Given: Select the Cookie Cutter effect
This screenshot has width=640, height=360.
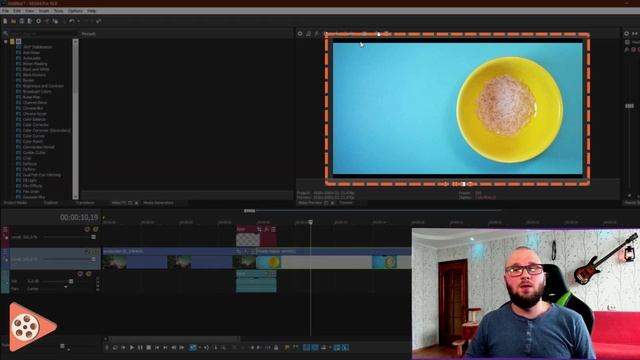Looking at the screenshot, I should click(34, 153).
